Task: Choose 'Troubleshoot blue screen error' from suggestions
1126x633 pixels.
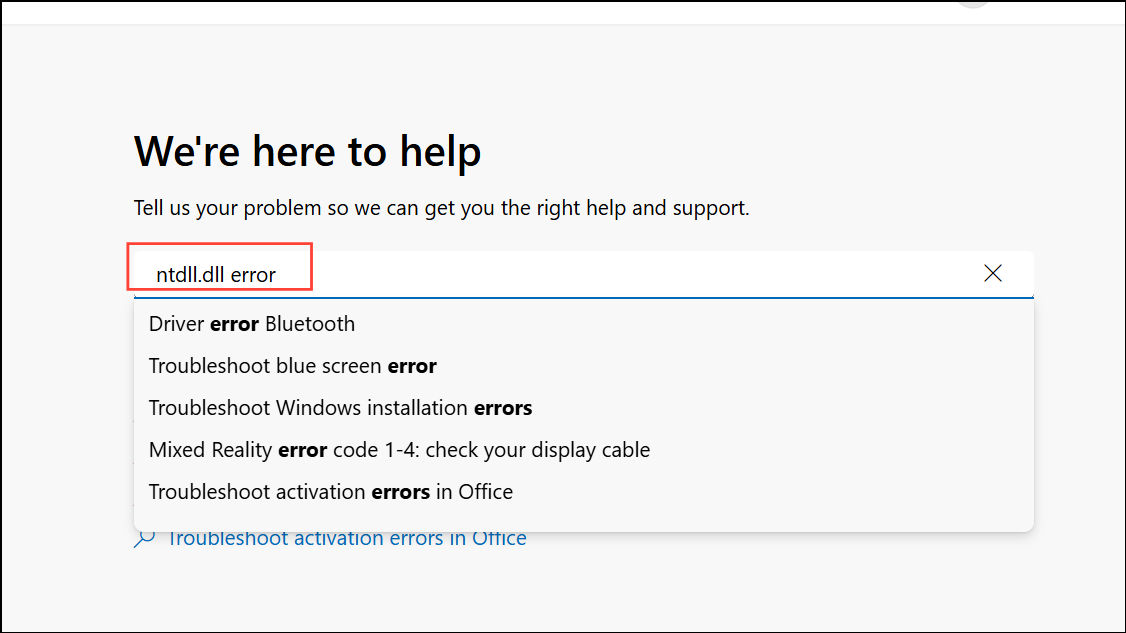Action: (x=292, y=365)
